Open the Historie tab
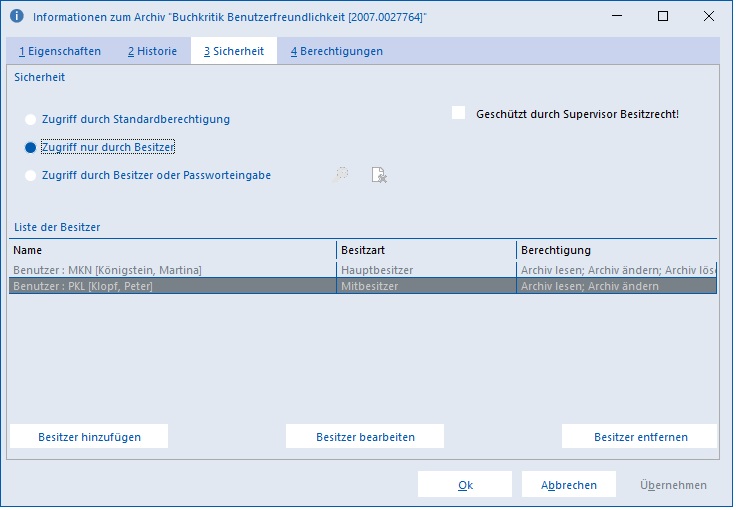 pyautogui.click(x=153, y=51)
